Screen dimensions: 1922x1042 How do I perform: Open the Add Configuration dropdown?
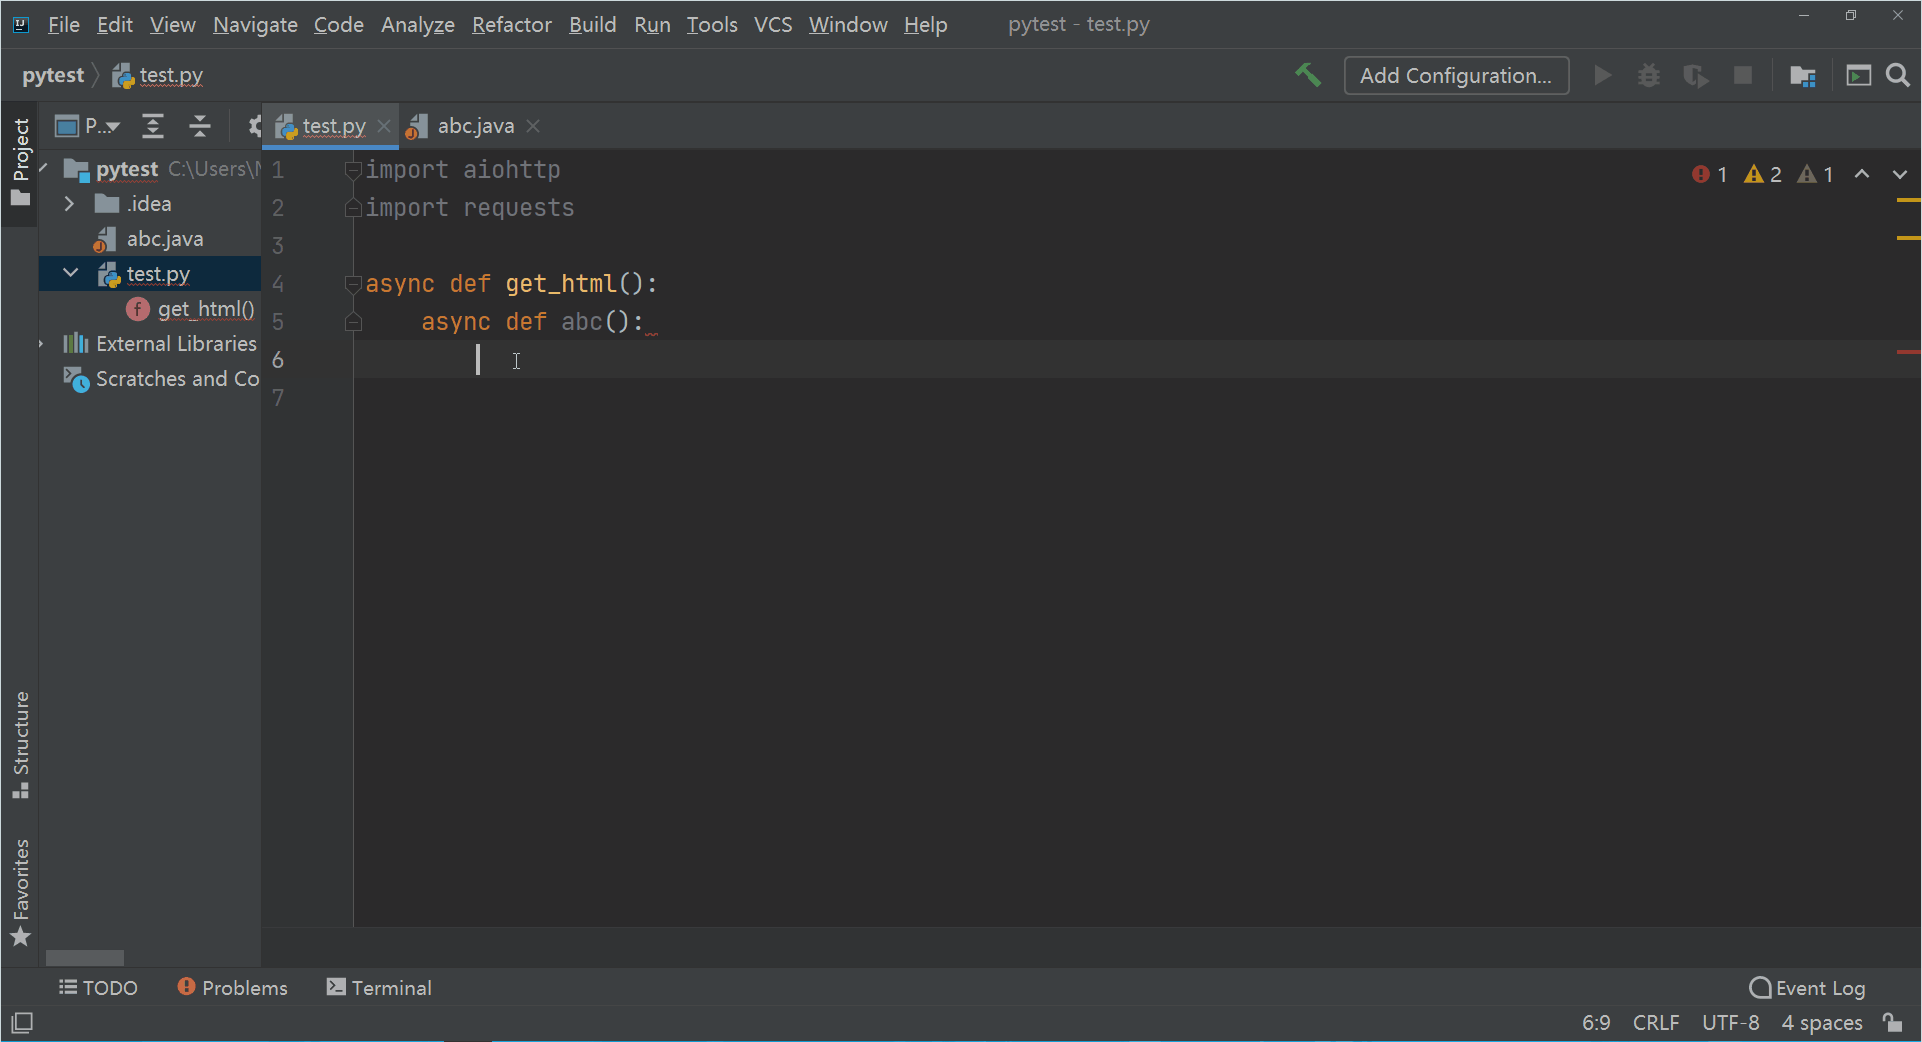1456,75
